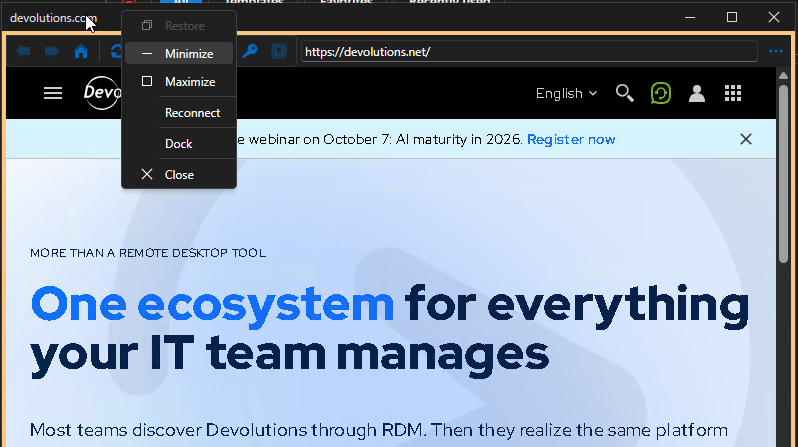Click the One ecosystem headline text
Viewport: 798px width, 447px height.
point(212,304)
